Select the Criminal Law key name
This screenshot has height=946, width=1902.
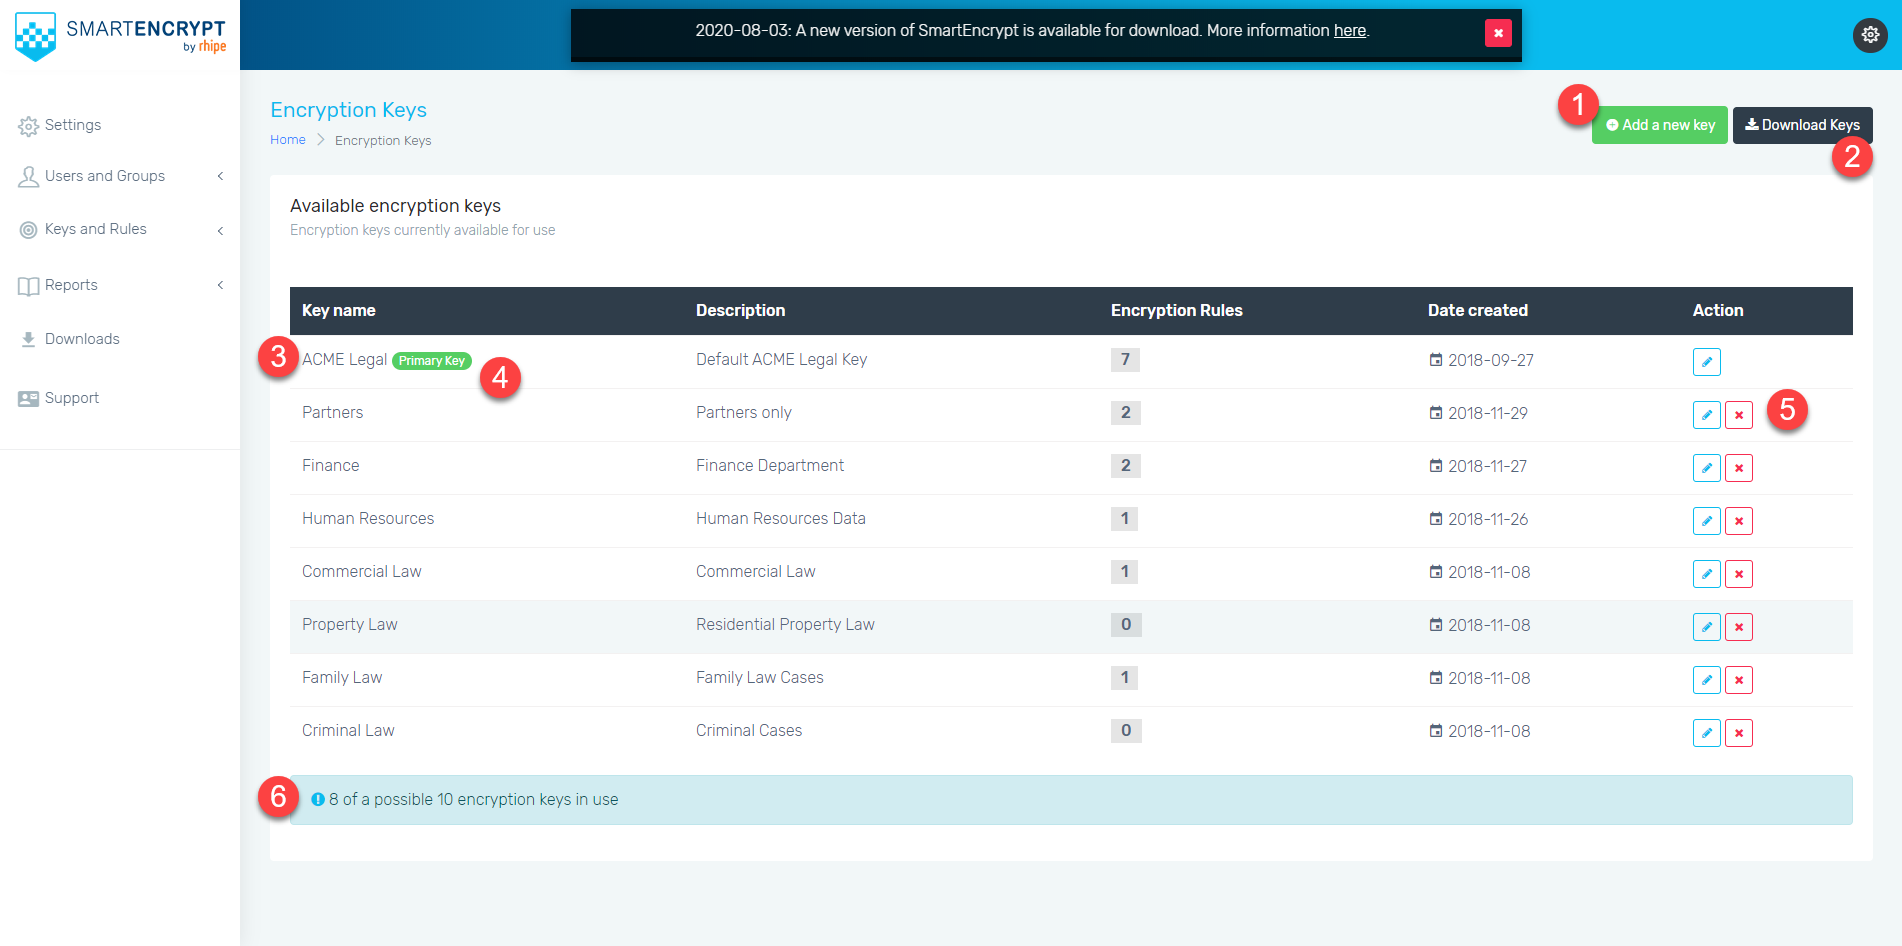(x=348, y=731)
